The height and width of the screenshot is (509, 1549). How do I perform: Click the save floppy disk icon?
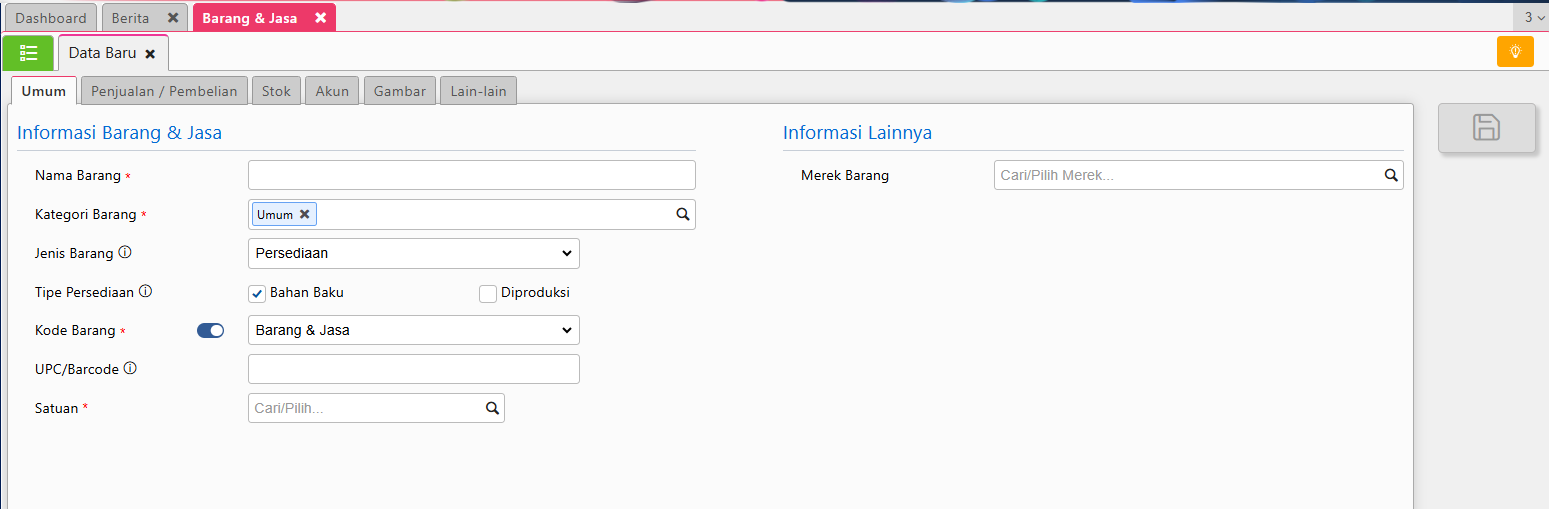(1486, 128)
